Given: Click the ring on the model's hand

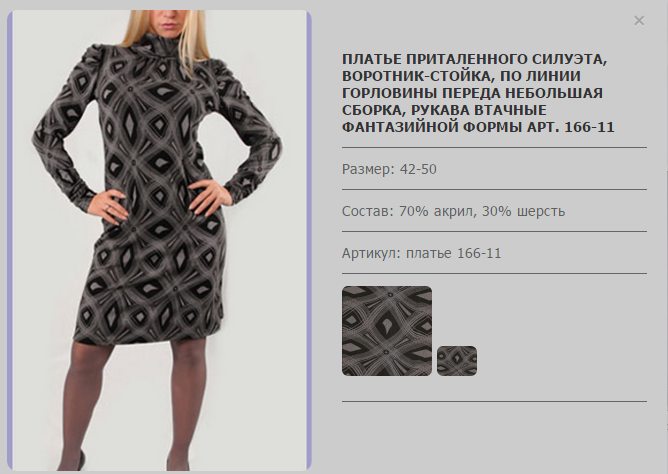Looking at the screenshot, I should (x=107, y=208).
